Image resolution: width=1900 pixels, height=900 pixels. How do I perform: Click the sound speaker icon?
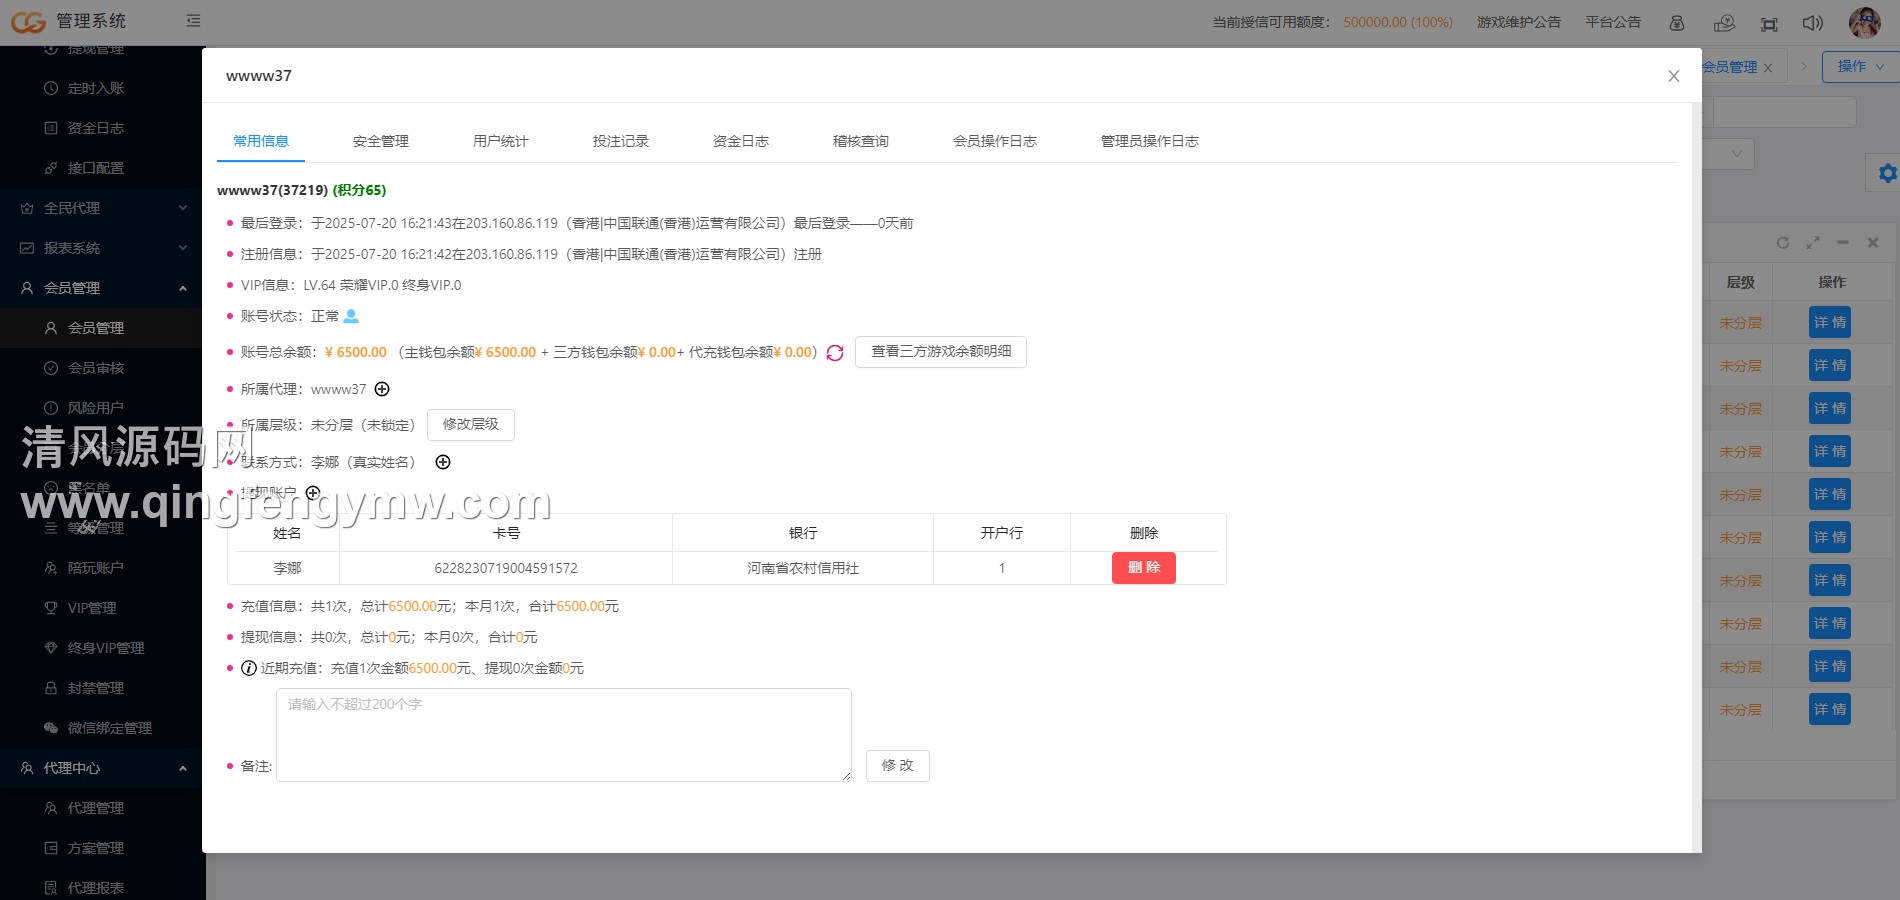point(1812,23)
